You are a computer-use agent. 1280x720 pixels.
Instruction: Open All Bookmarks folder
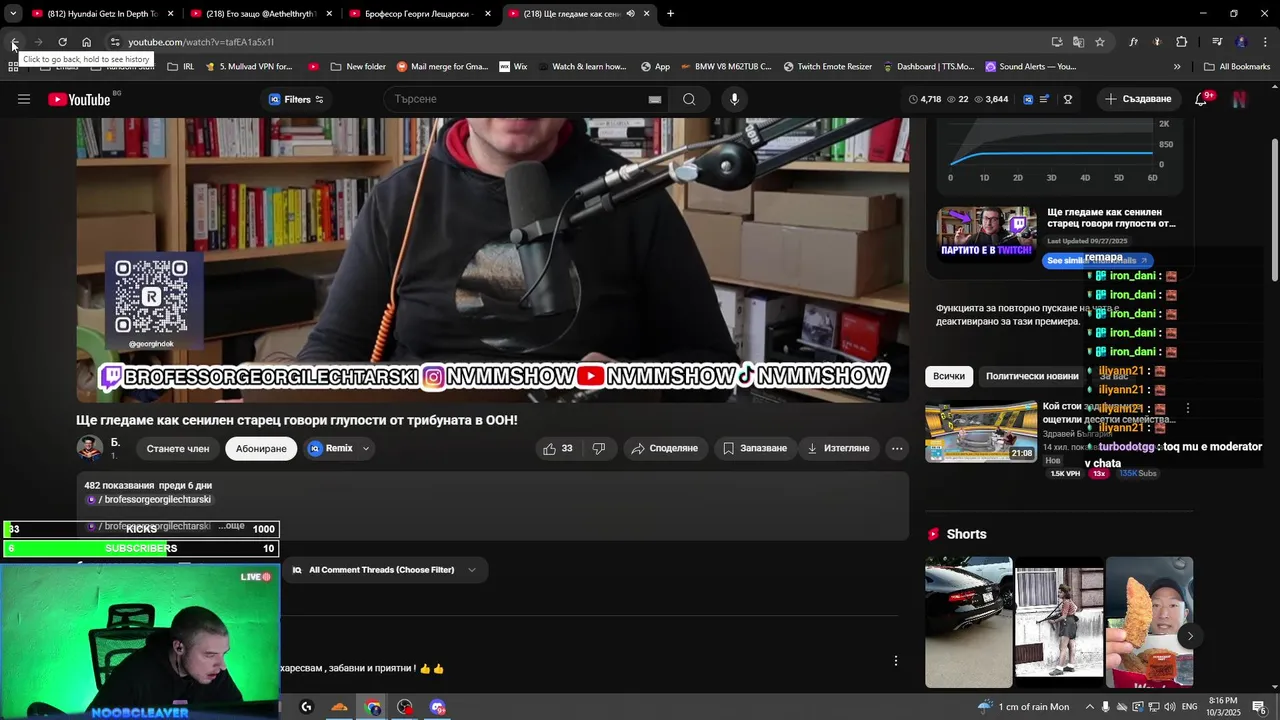[x=1237, y=67]
